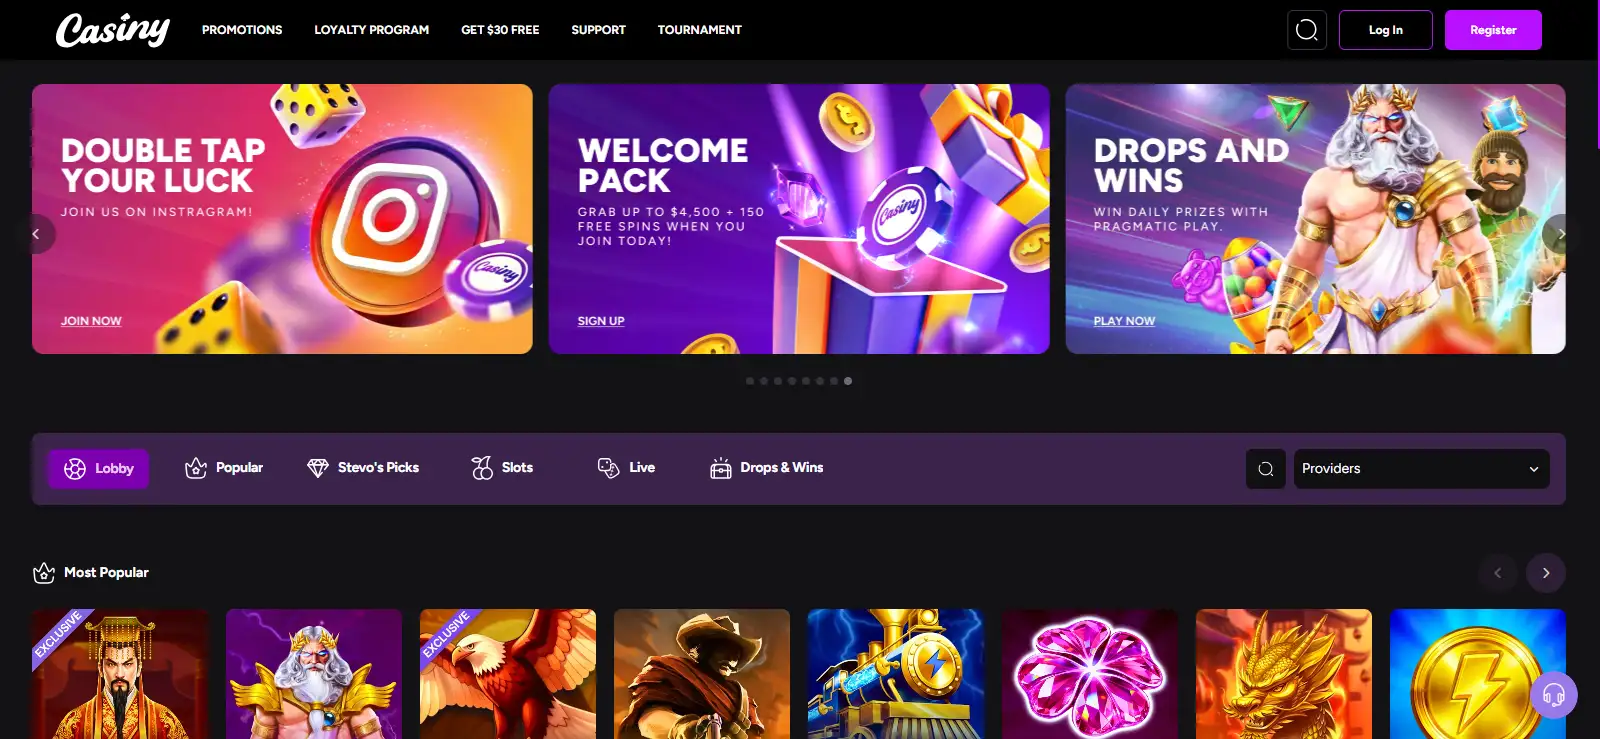The height and width of the screenshot is (739, 1600).
Task: Open the header search icon
Action: coord(1306,30)
